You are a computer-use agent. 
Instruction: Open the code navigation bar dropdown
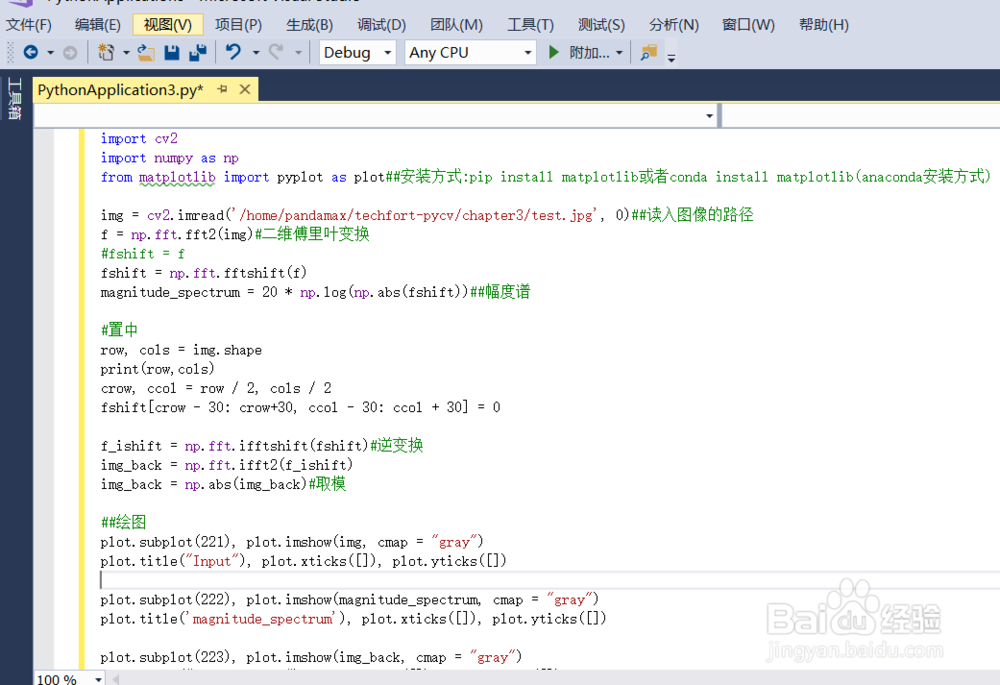(709, 116)
